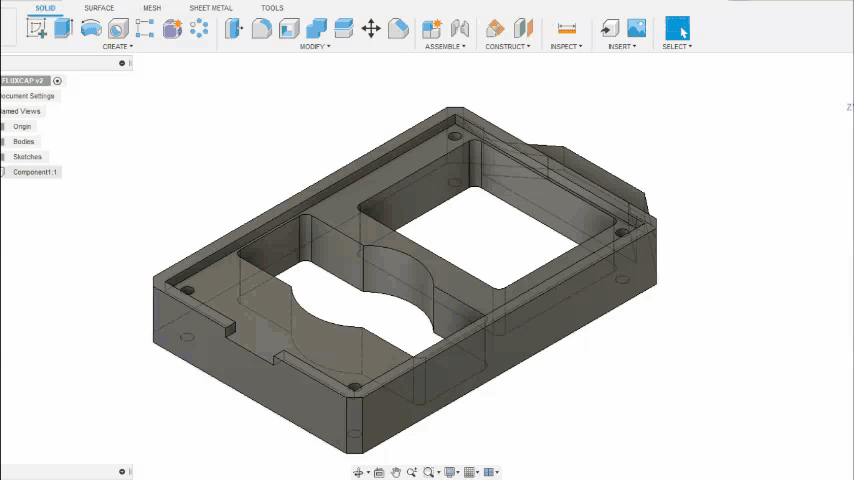This screenshot has width=854, height=480.
Task: Click the Measure tool under Inspect
Action: click(x=567, y=28)
